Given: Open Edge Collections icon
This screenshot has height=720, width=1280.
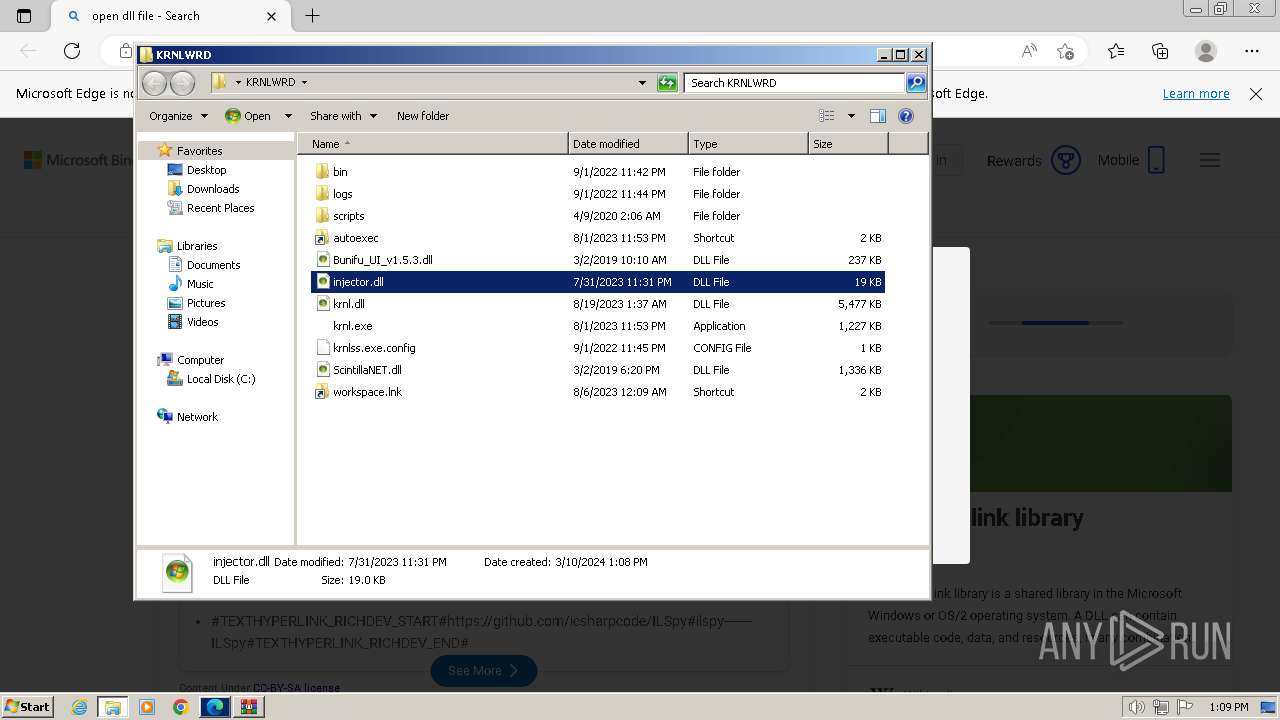Looking at the screenshot, I should (1160, 51).
